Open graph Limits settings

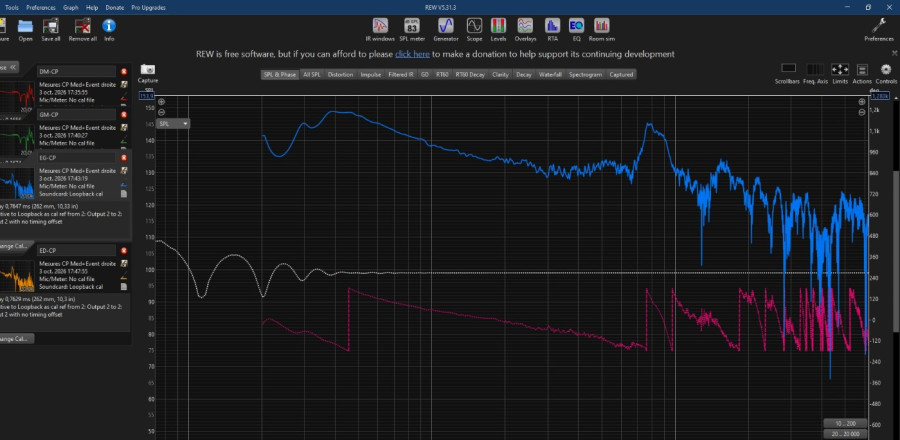[840, 69]
